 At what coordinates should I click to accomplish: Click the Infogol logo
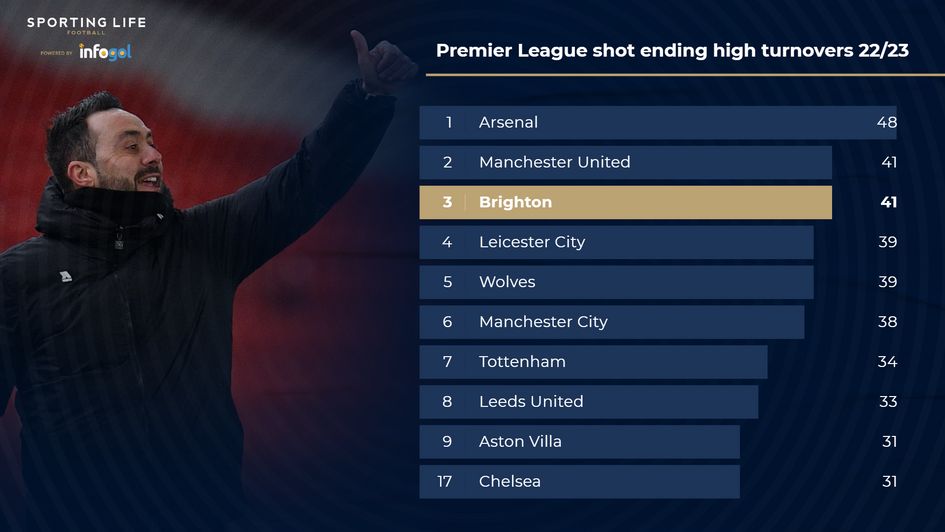click(x=105, y=52)
